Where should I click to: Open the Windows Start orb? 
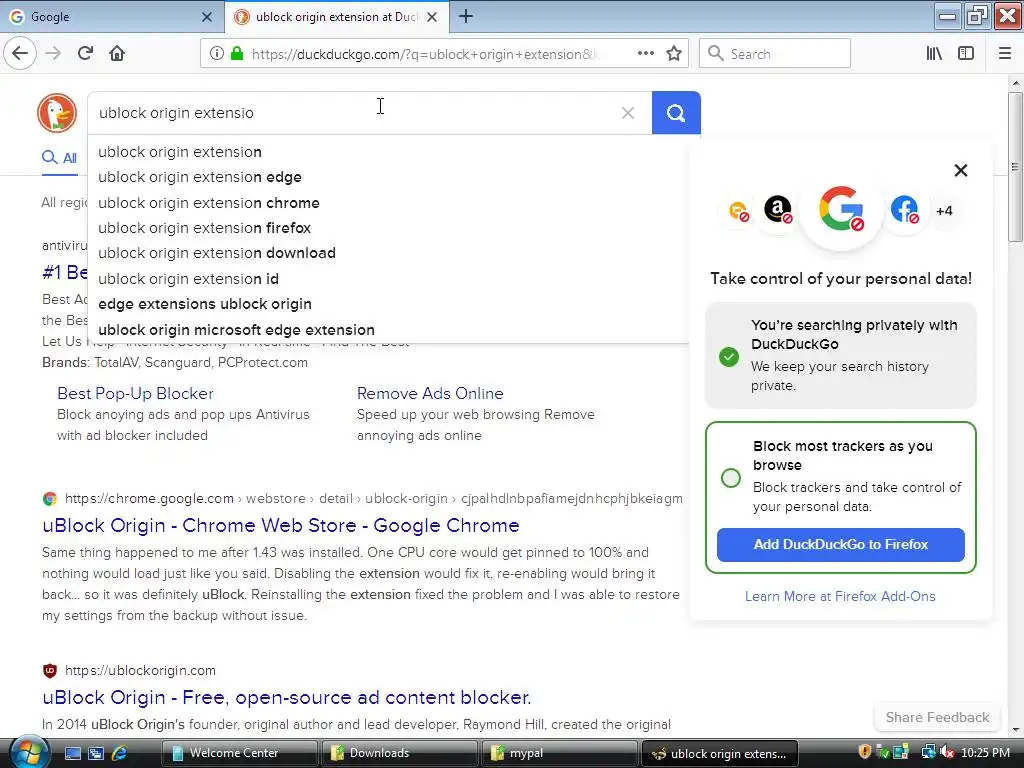(29, 752)
